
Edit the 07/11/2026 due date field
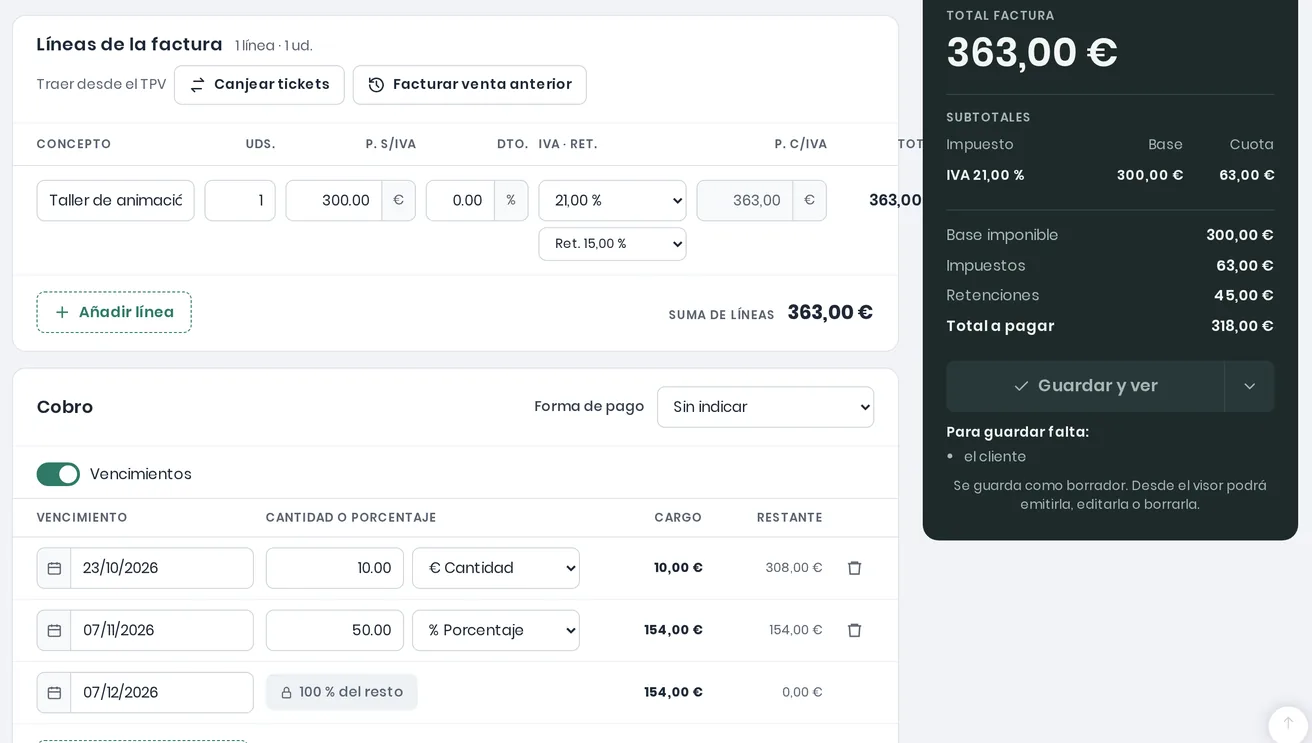tap(162, 630)
